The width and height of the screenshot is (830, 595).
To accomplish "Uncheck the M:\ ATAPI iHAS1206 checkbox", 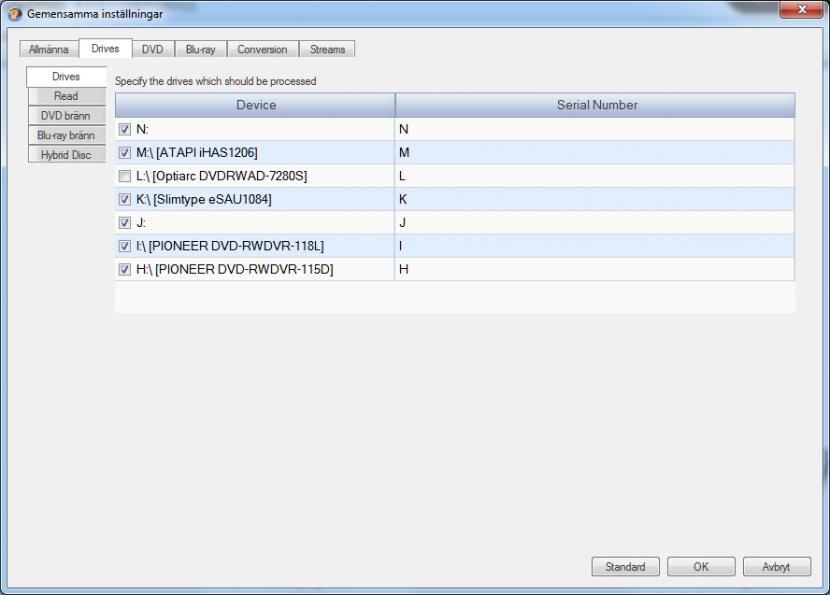I will [x=124, y=152].
